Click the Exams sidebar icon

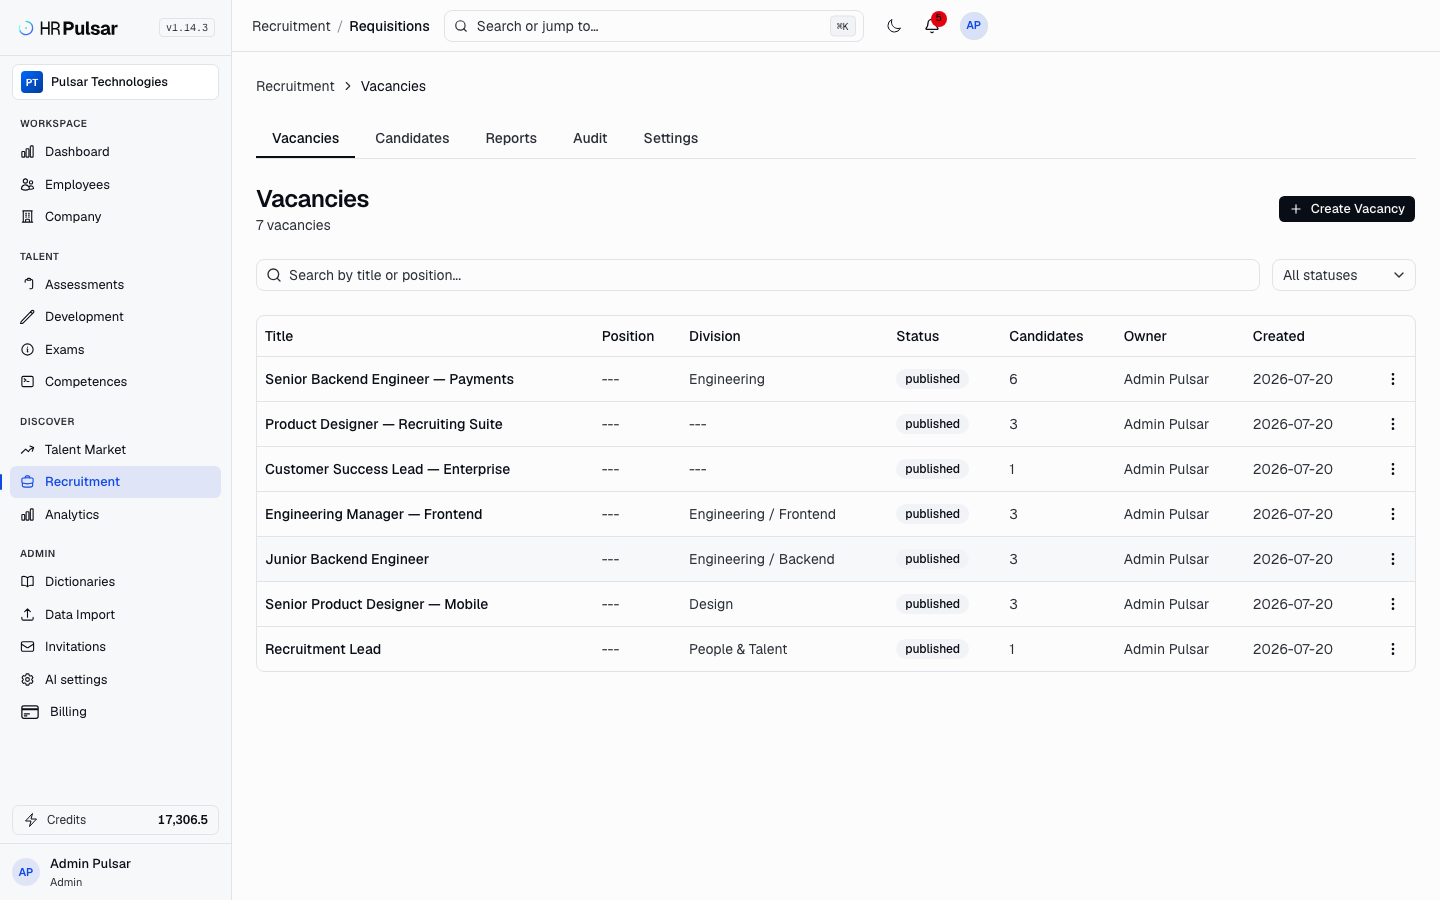point(28,350)
